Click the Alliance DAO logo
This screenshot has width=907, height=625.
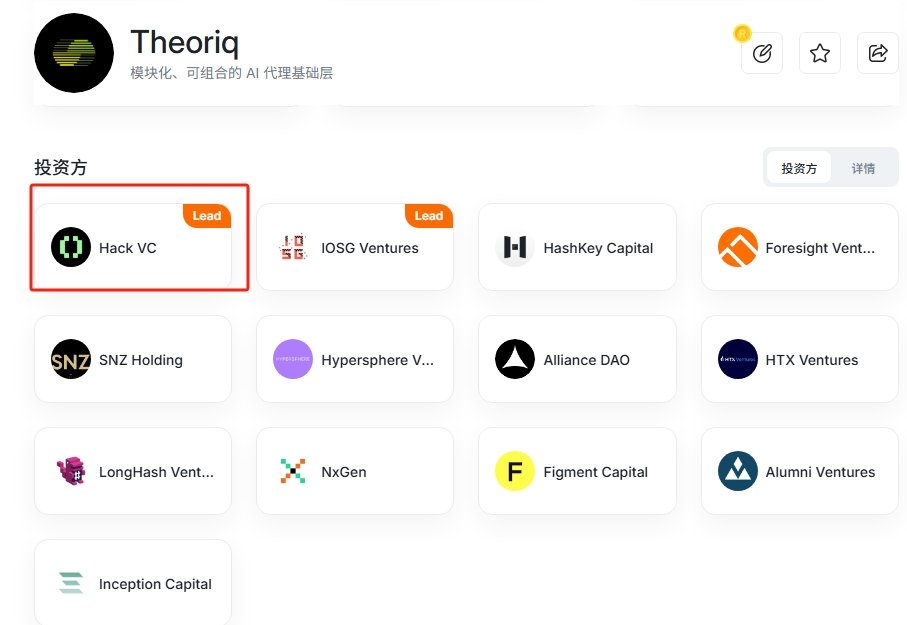tap(515, 359)
